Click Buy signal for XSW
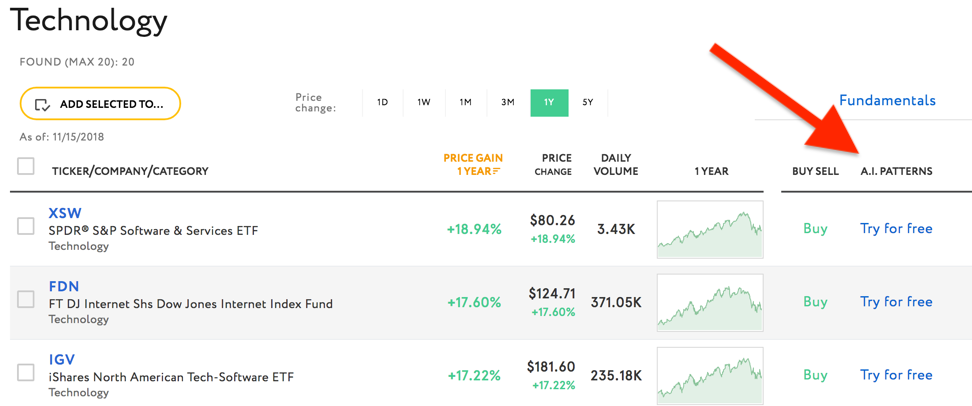972x406 pixels. [815, 229]
